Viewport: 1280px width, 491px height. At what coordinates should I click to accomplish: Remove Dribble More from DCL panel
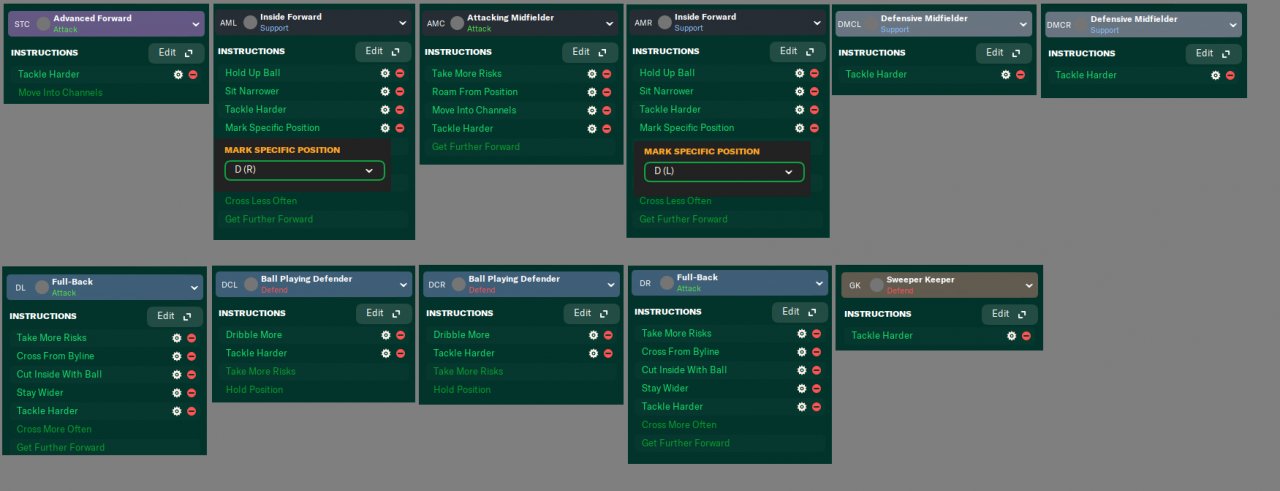(x=401, y=335)
